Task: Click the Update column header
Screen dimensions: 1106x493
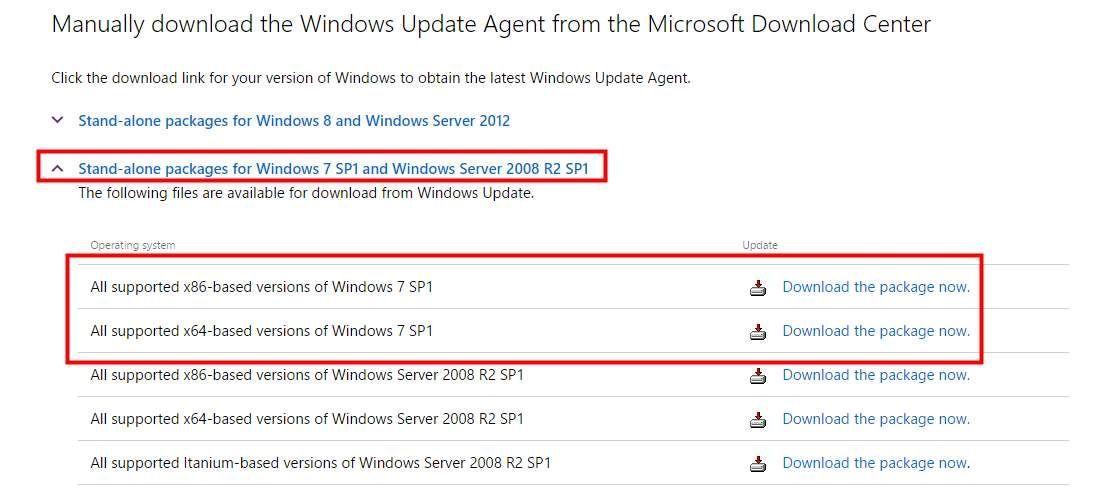Action: 759,245
